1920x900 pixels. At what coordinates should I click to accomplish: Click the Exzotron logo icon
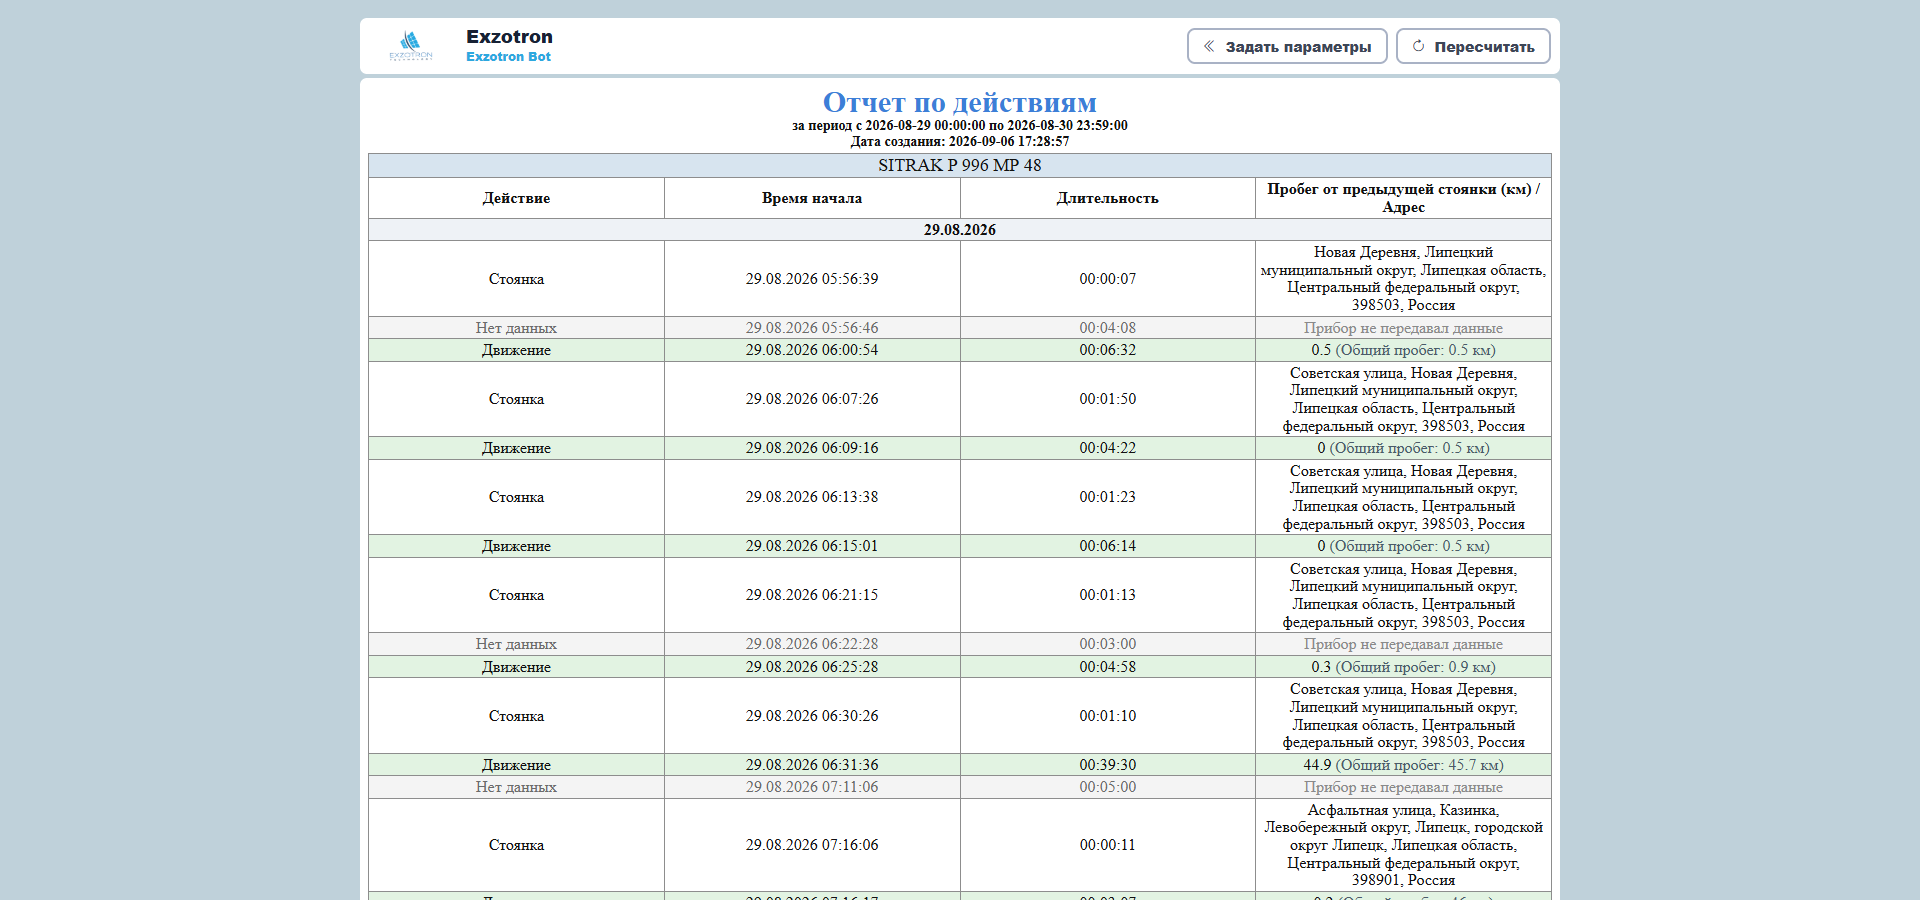[411, 46]
